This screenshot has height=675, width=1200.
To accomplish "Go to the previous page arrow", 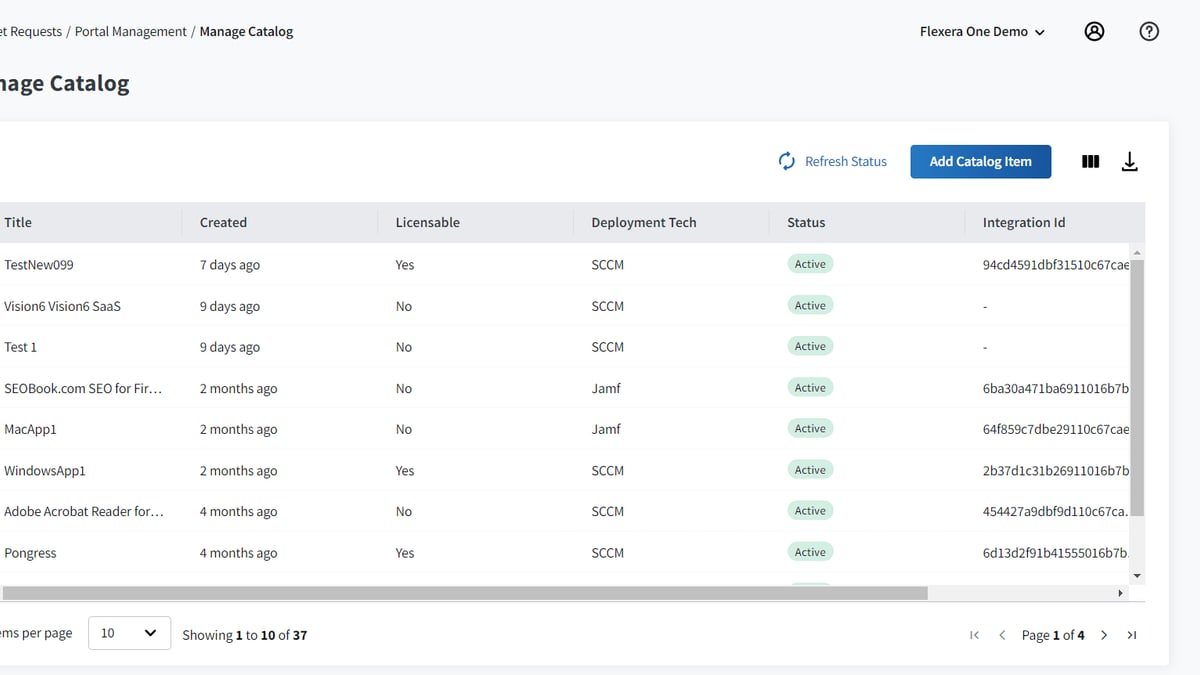I will 1002,635.
